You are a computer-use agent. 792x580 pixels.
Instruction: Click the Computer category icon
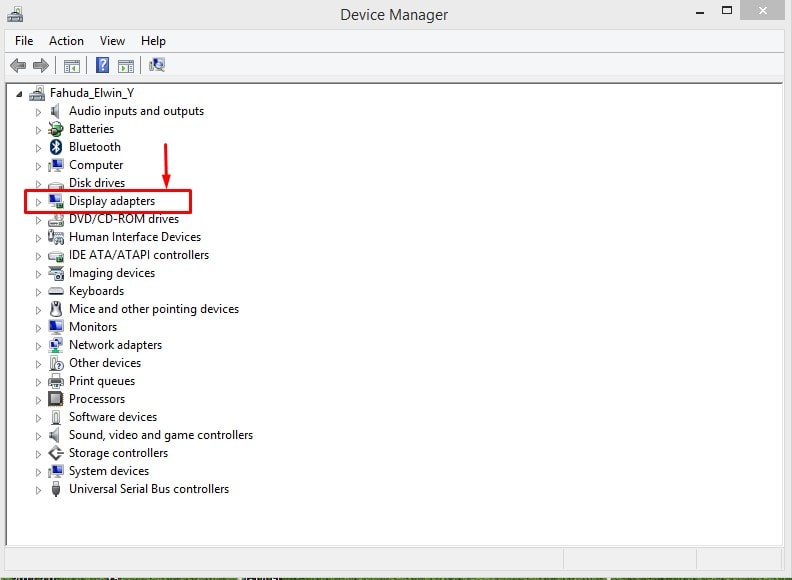[56, 165]
